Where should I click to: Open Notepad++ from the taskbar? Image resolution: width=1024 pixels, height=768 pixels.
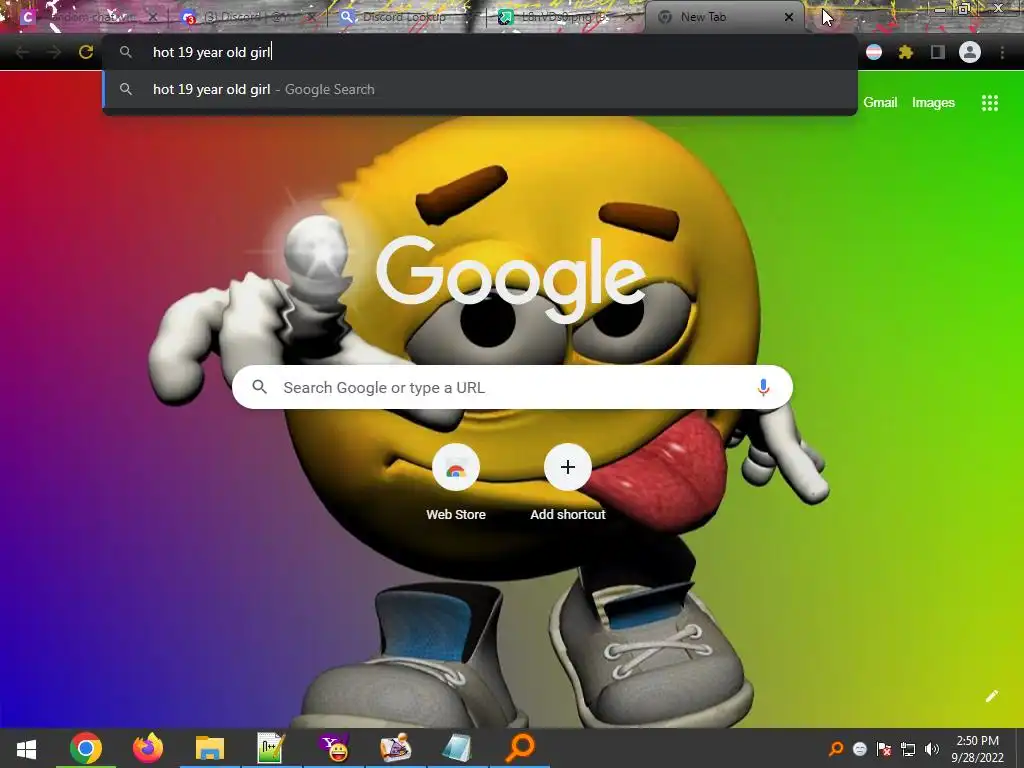(271, 748)
